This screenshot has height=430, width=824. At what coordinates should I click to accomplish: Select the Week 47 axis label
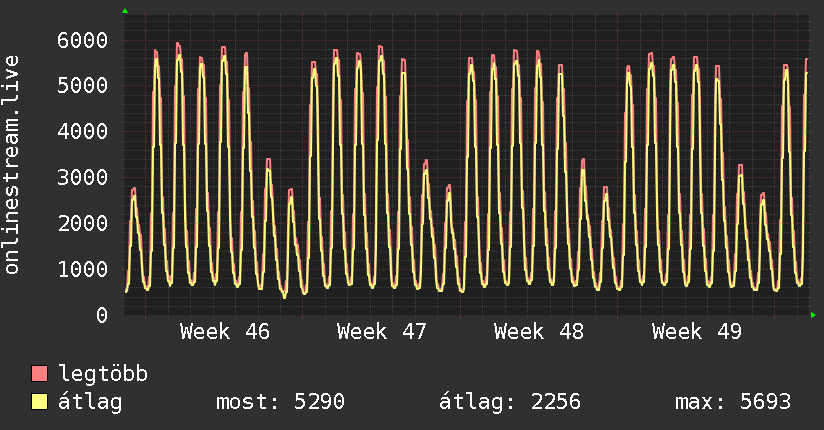(382, 332)
